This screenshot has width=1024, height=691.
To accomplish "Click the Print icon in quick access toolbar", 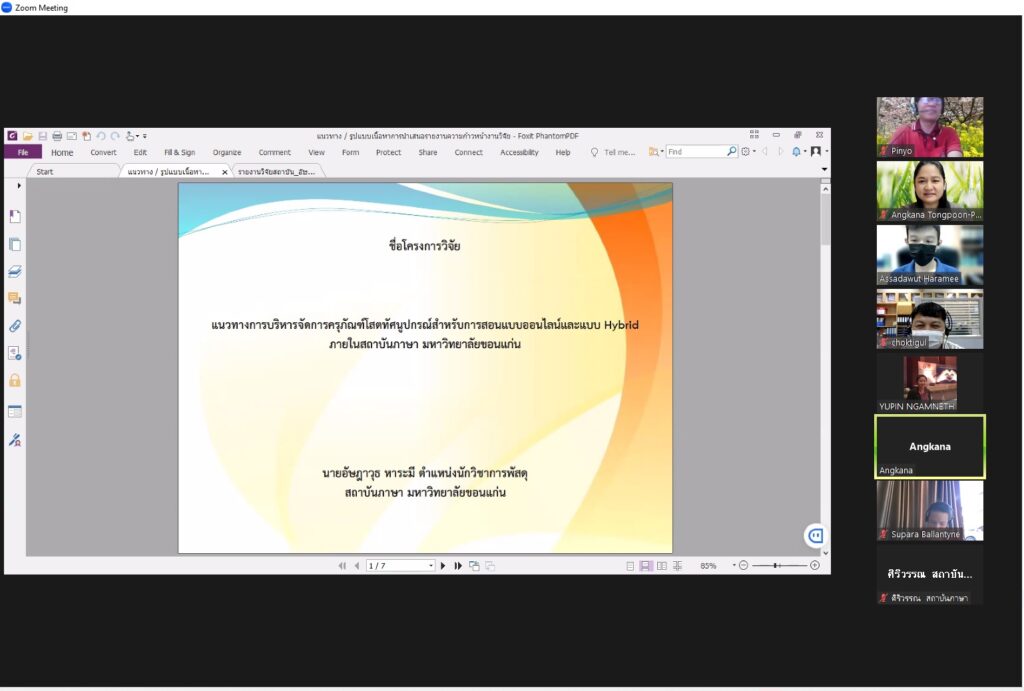I will tap(57, 136).
